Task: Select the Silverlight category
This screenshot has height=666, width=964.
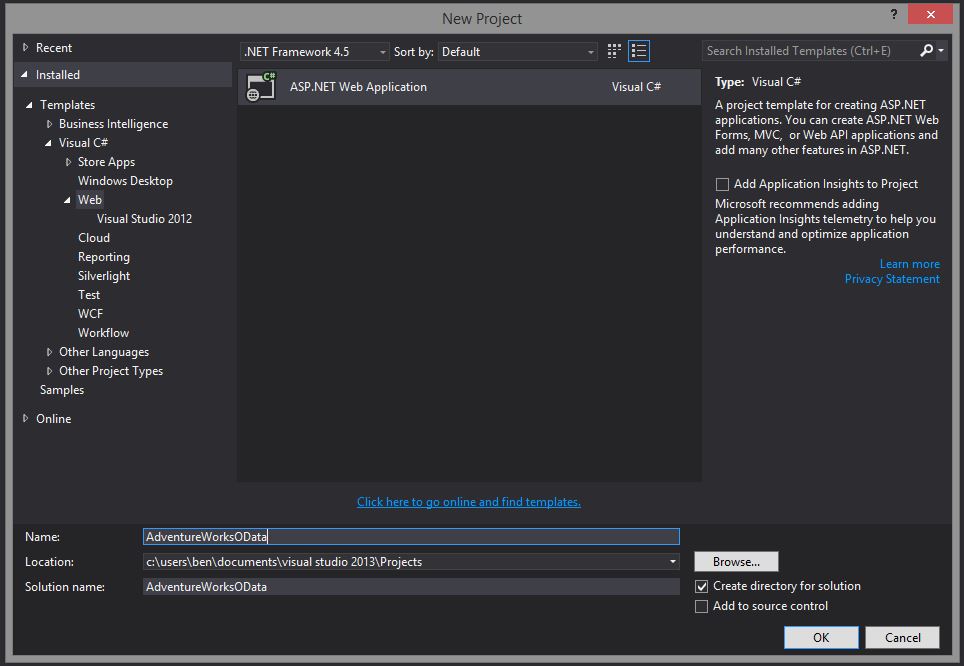Action: pos(104,276)
